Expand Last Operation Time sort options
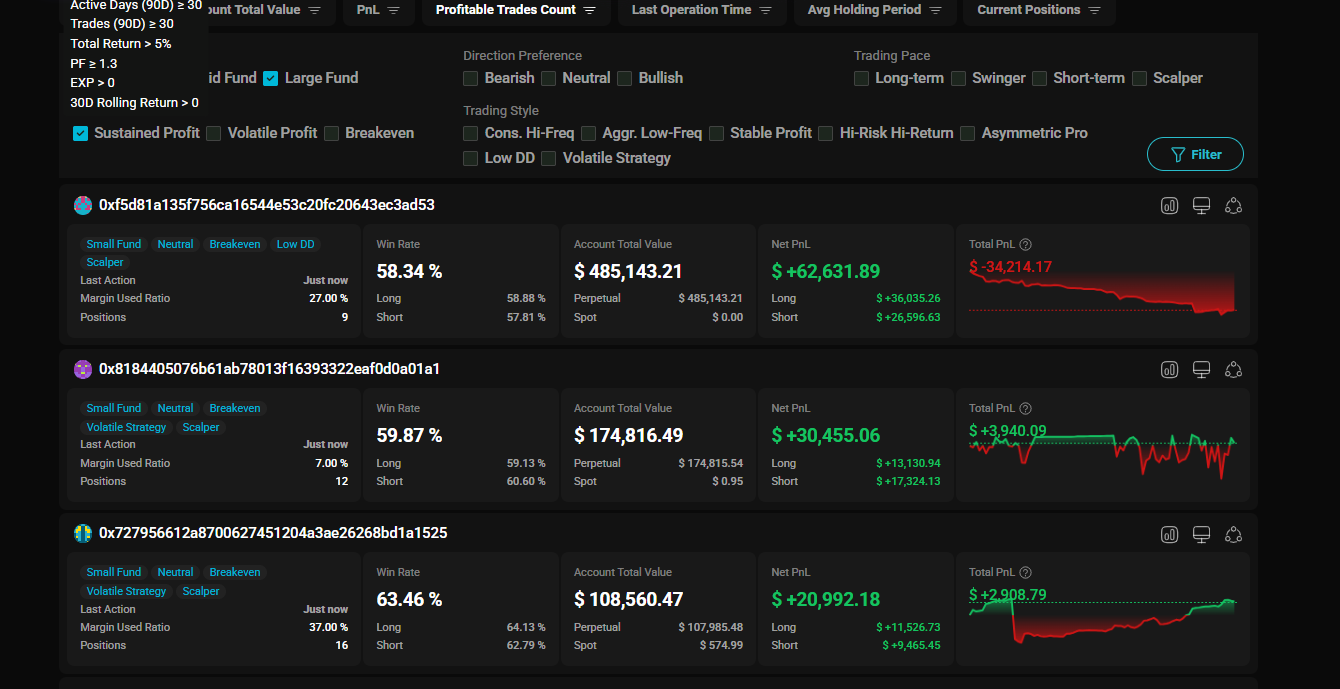 click(x=701, y=10)
